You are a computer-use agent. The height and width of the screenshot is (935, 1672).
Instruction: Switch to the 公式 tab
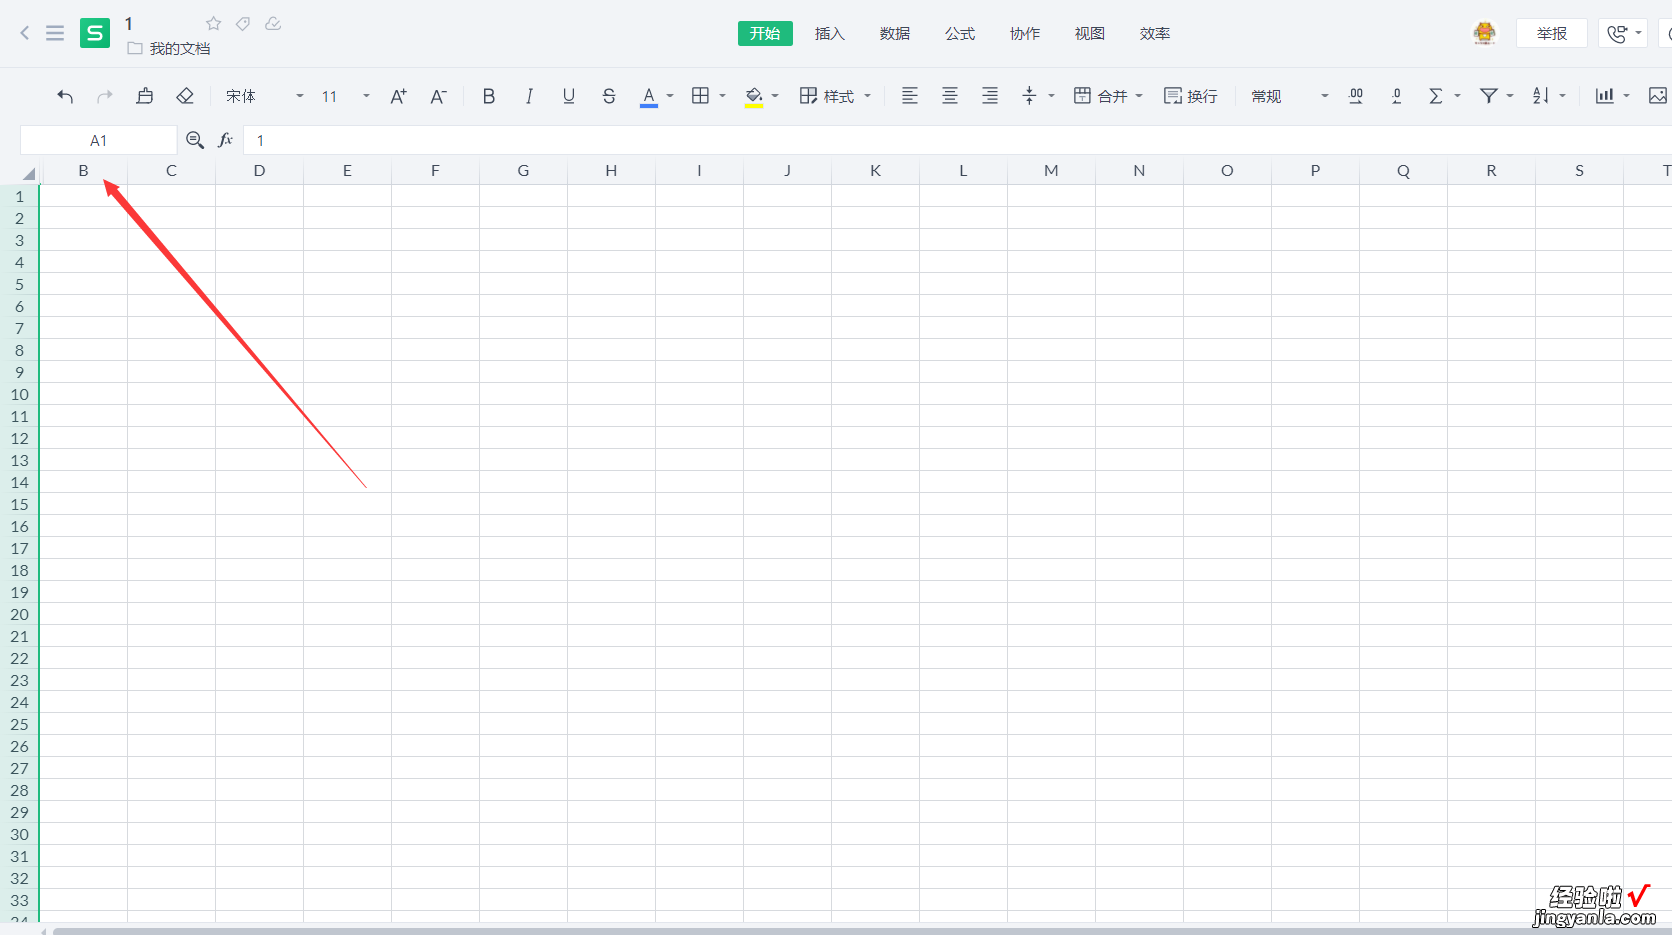click(960, 33)
